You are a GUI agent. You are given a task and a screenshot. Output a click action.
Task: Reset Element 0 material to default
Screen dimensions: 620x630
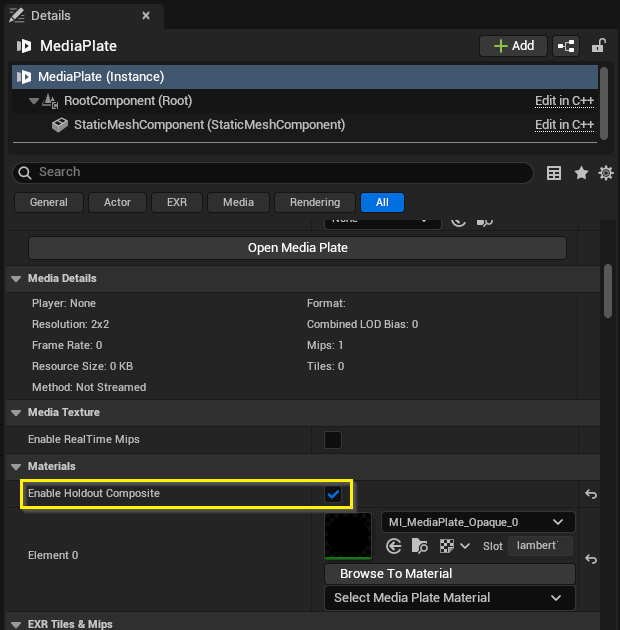coord(591,559)
